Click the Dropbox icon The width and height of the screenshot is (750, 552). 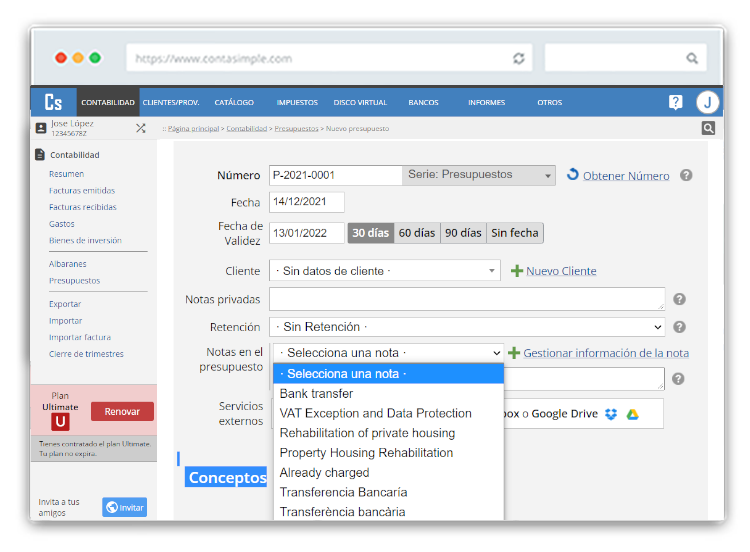(611, 414)
